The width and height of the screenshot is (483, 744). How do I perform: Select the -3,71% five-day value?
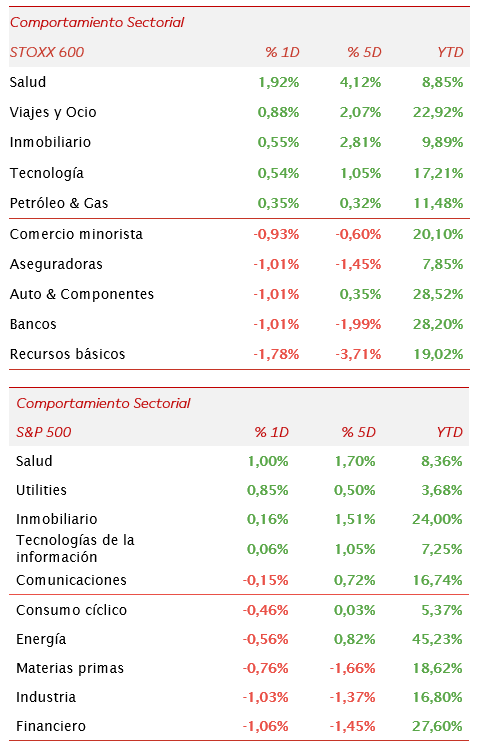[x=358, y=354]
